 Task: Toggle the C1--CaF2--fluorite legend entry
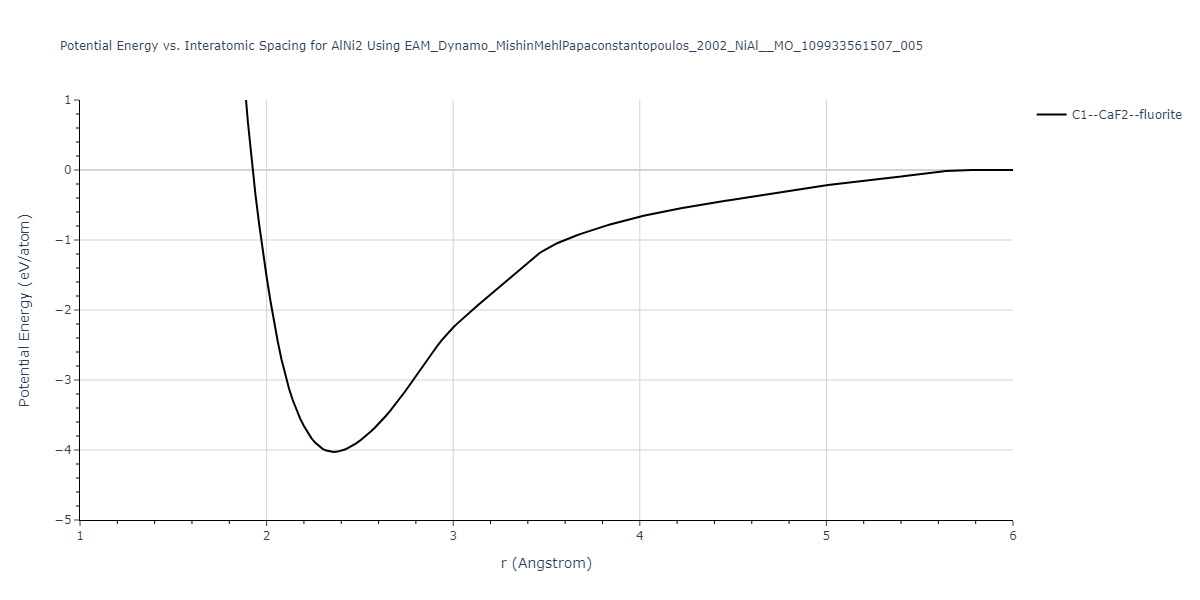(x=1109, y=115)
